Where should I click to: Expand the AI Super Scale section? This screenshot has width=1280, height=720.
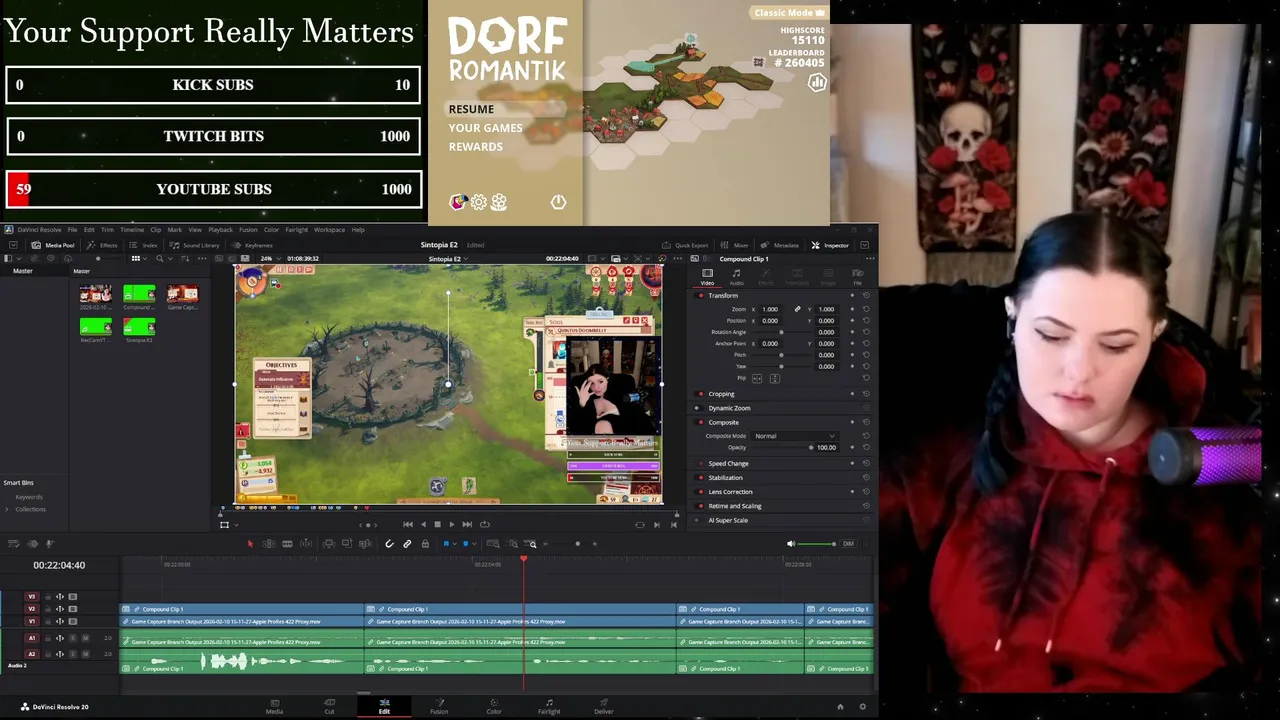tap(728, 520)
